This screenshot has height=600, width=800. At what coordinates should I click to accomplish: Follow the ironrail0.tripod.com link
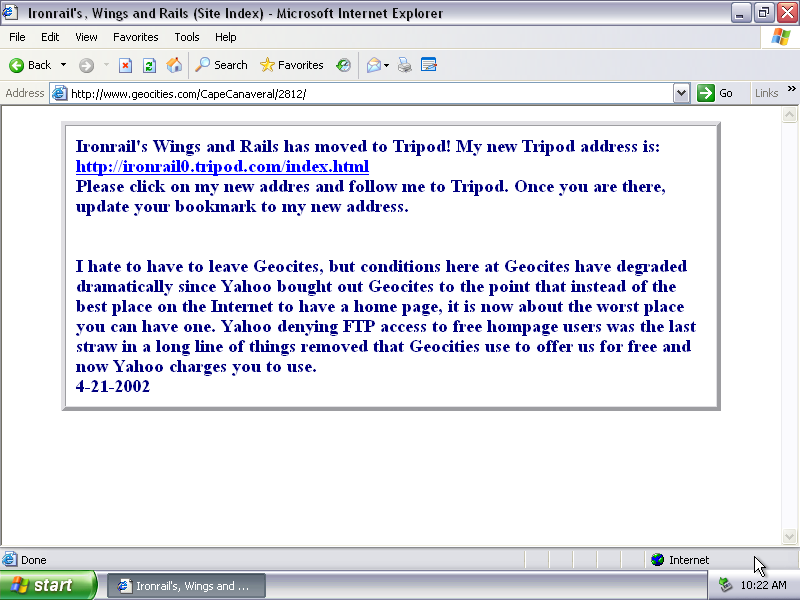222,167
